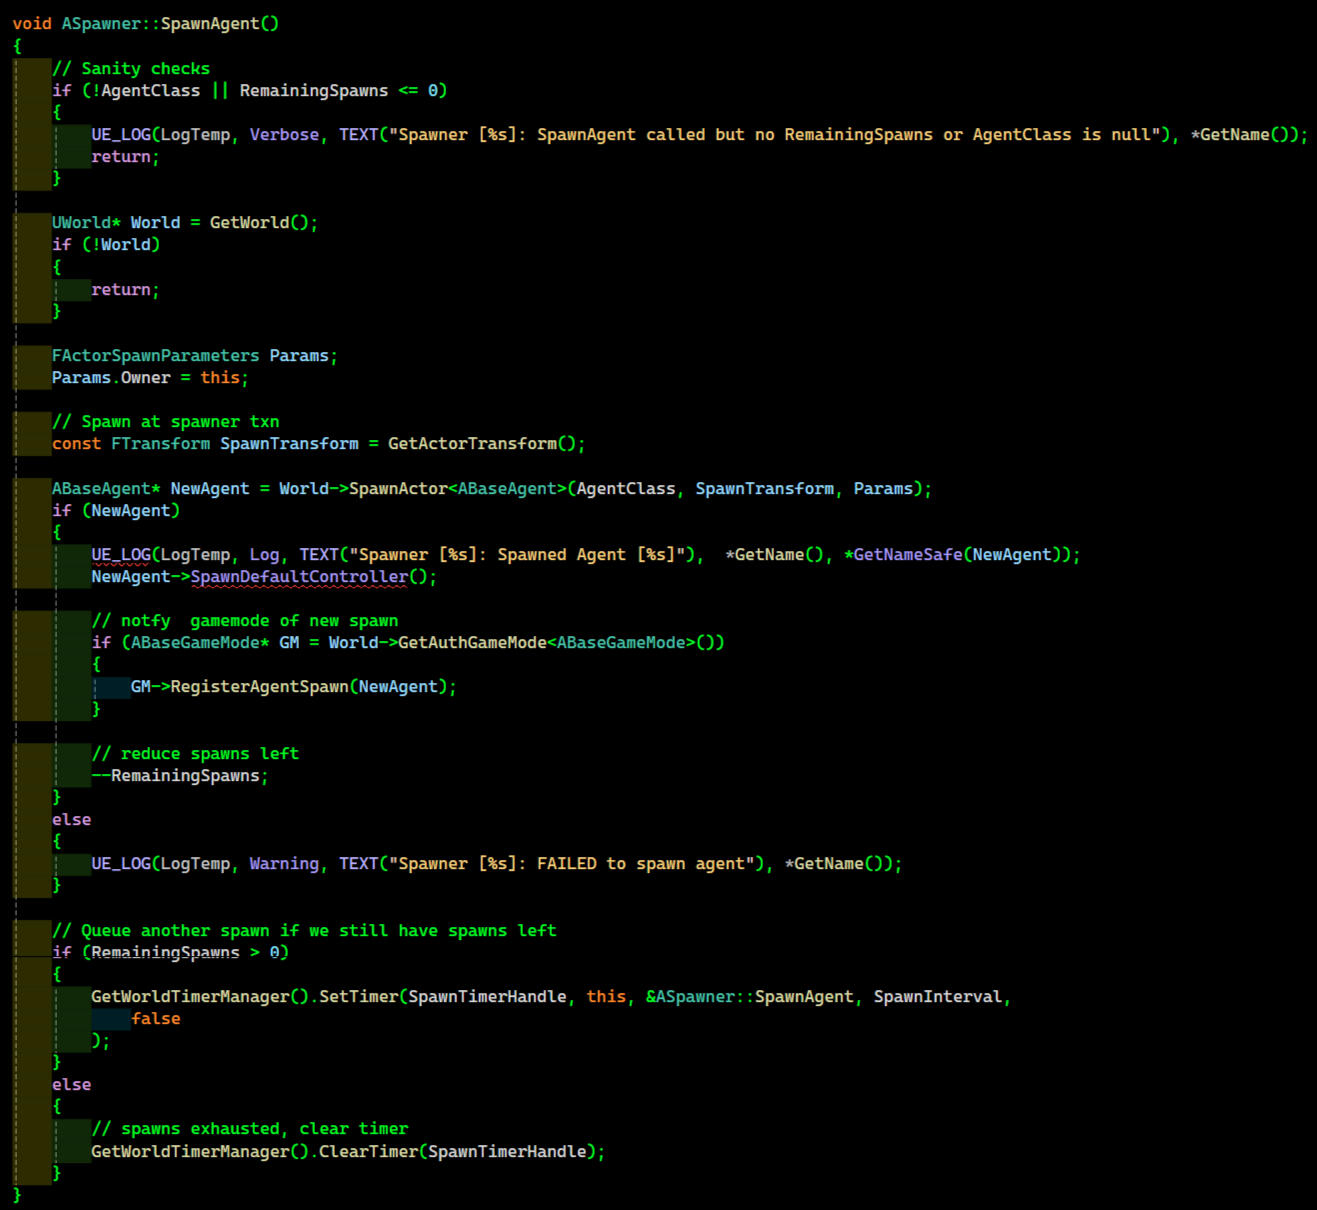Select the "// reduce spawns left" comment

tap(195, 754)
